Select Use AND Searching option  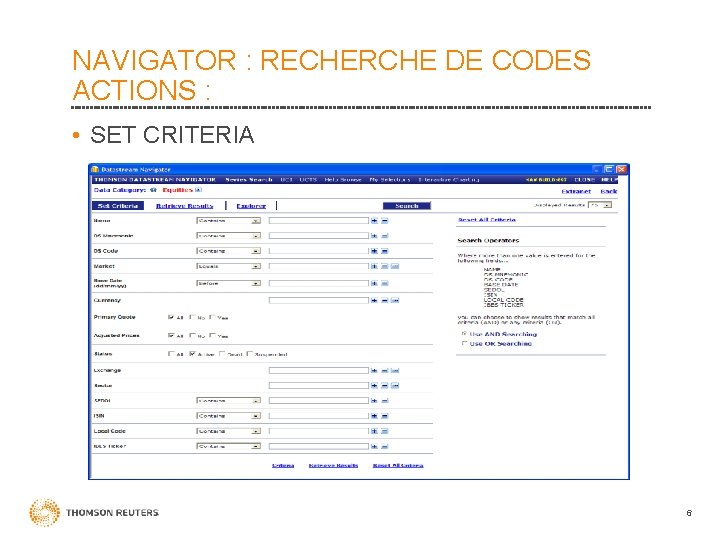point(464,334)
